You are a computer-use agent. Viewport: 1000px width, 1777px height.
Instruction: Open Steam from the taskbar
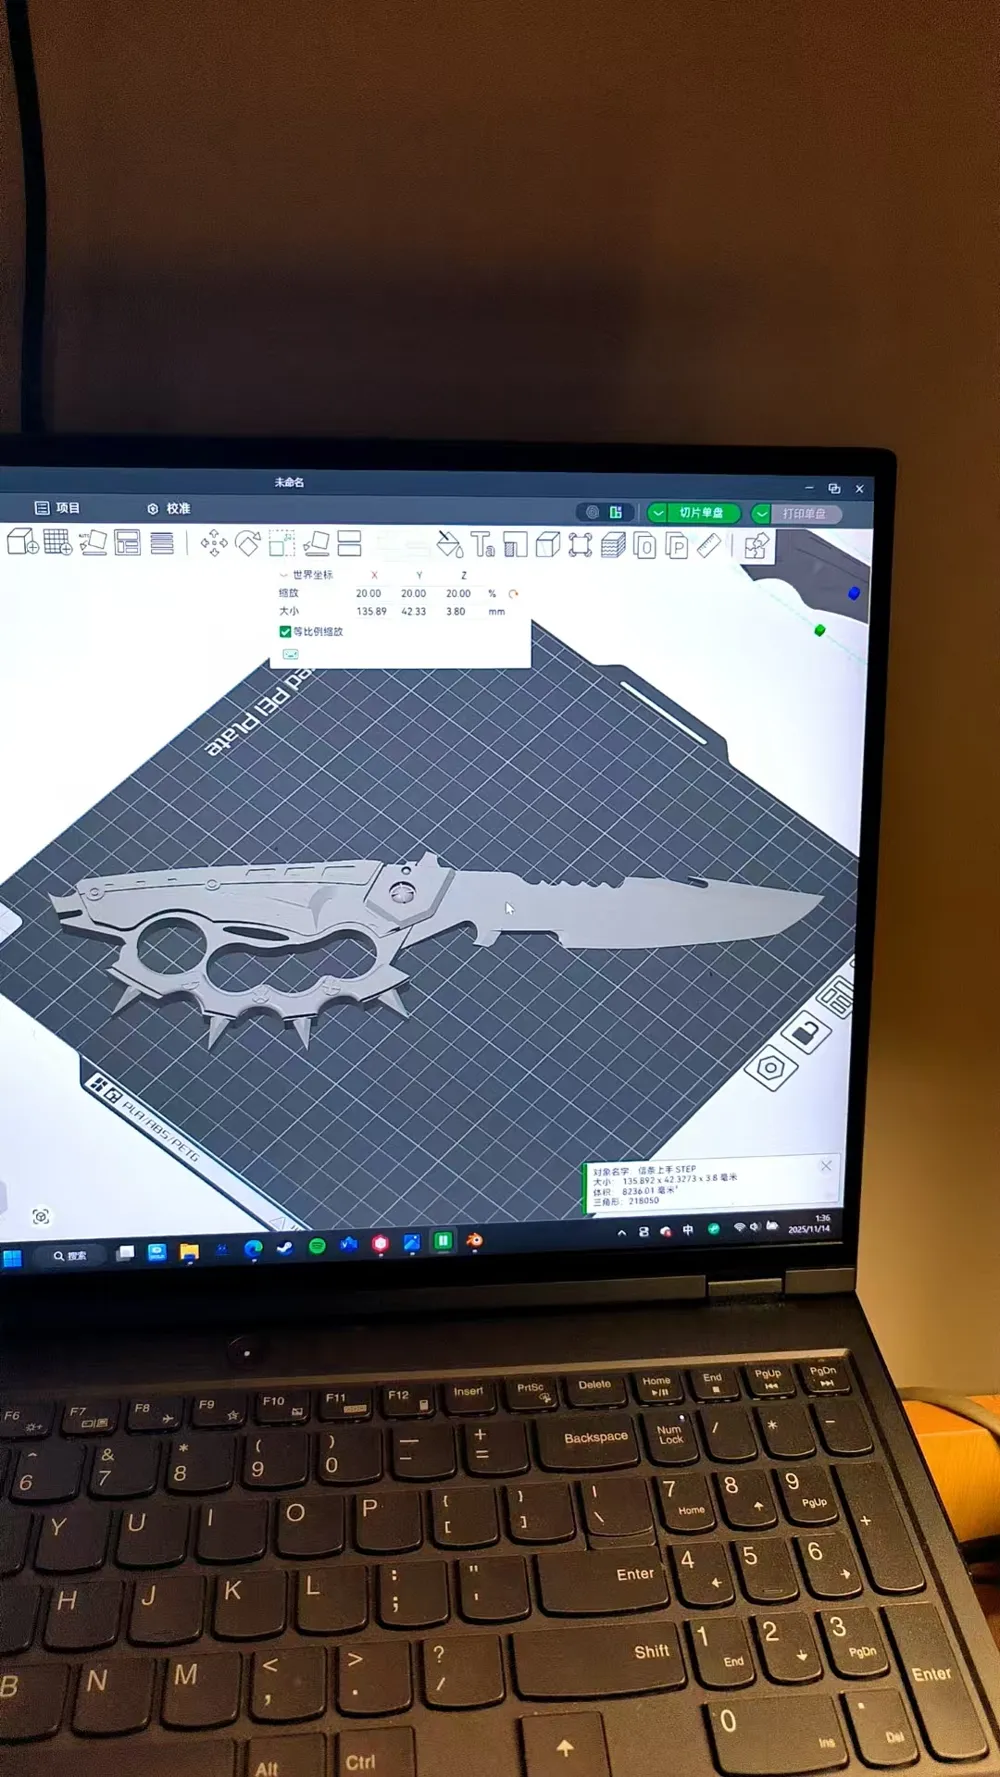[285, 1247]
